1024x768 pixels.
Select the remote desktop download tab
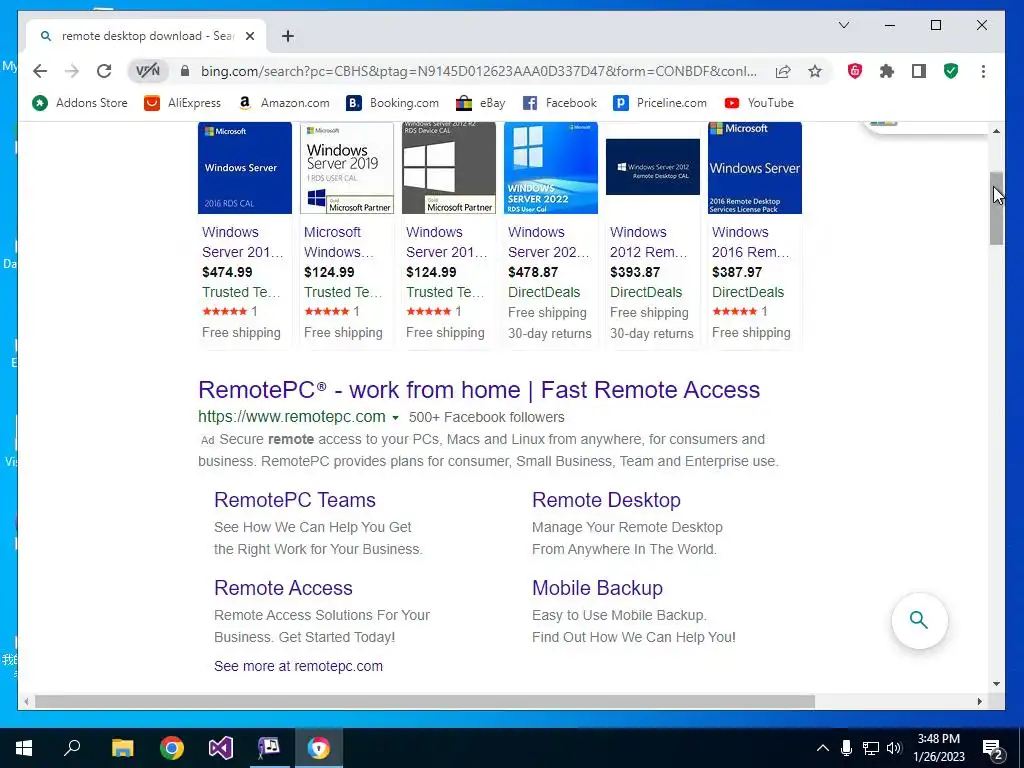(x=146, y=36)
